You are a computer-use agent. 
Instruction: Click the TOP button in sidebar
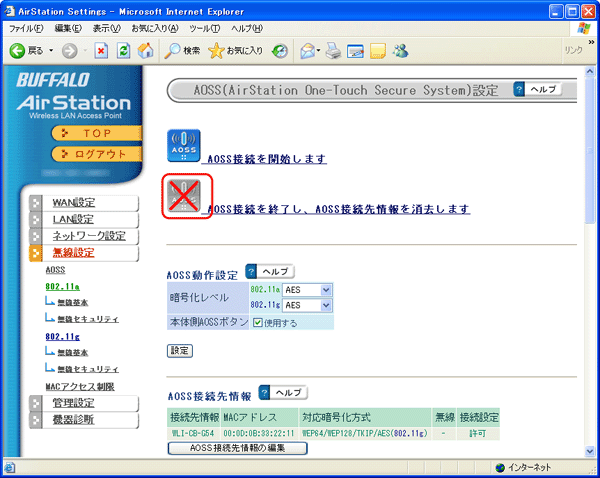tap(97, 133)
